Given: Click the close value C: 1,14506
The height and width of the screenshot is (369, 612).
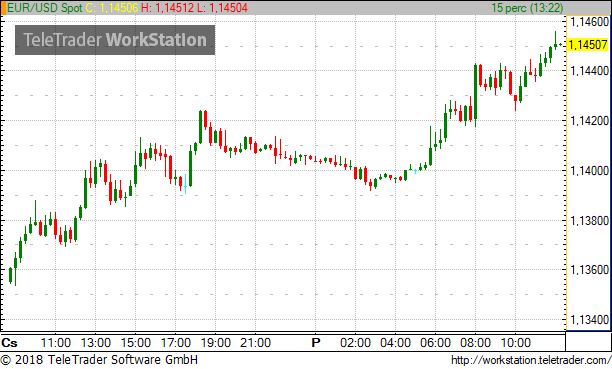Looking at the screenshot, I should coord(112,8).
